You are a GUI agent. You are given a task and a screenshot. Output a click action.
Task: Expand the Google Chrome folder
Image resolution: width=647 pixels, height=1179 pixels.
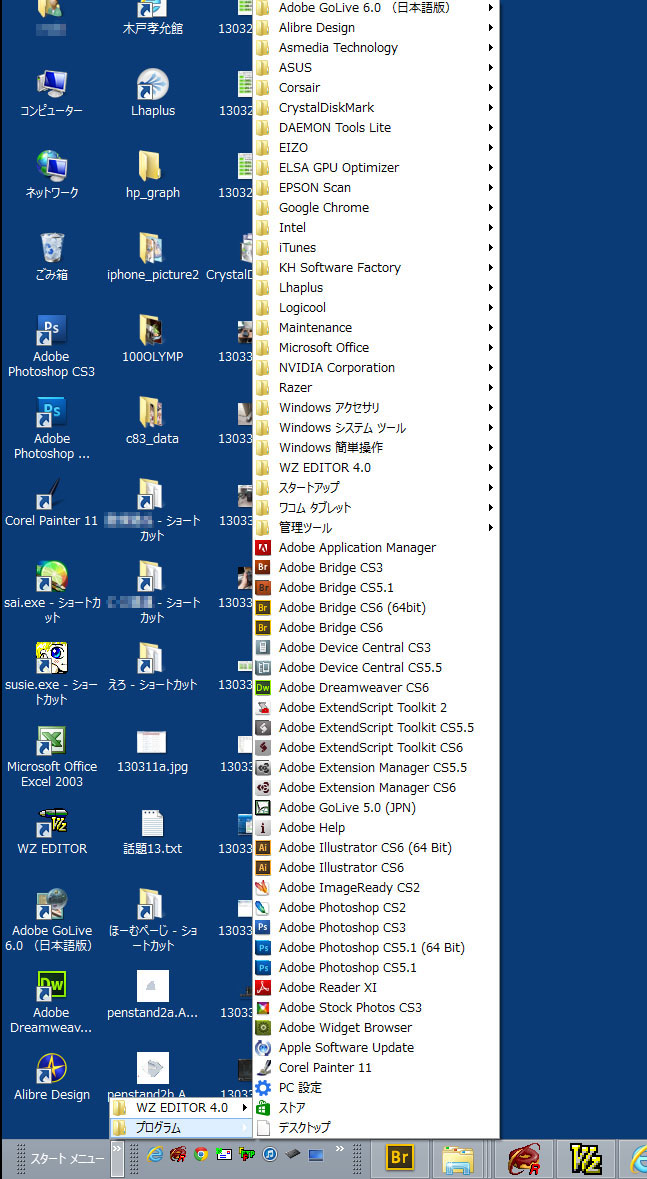click(x=376, y=208)
